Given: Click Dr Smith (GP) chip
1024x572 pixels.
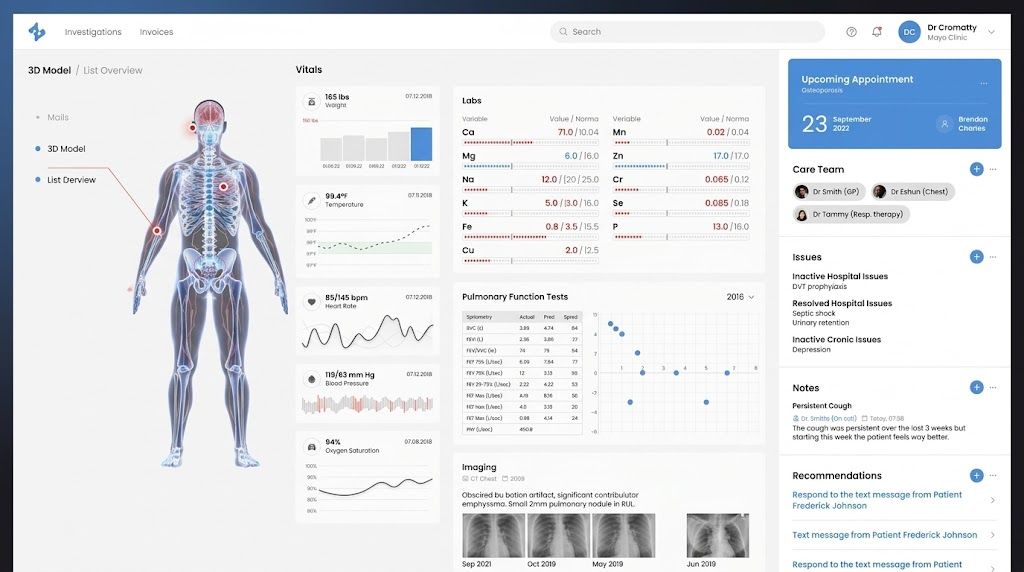Looking at the screenshot, I should point(829,191).
